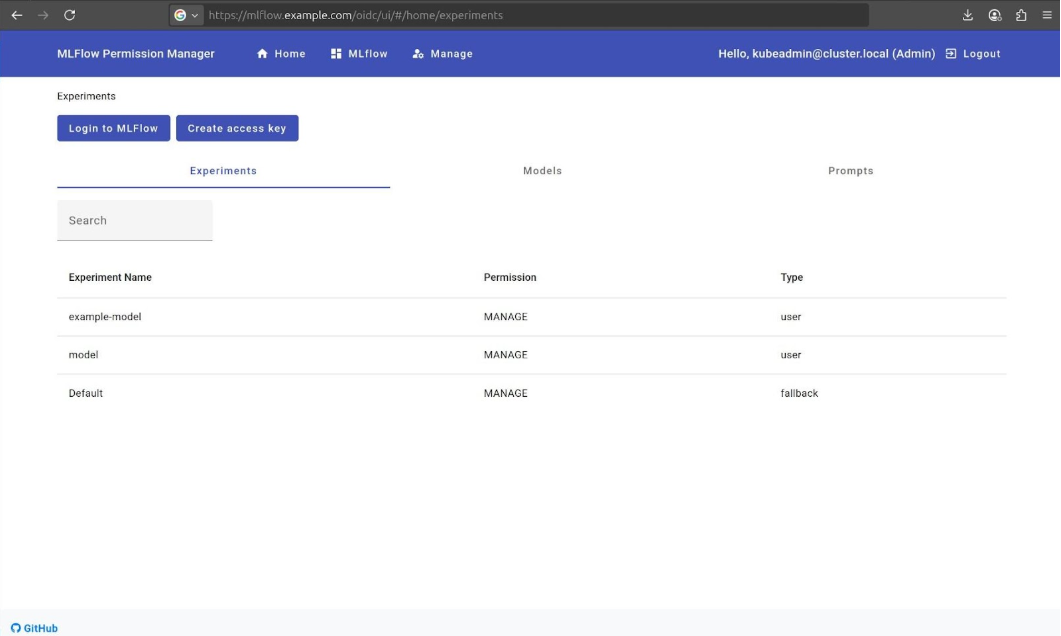
Task: Select the MLflow grid icon in the navbar
Action: (335, 54)
